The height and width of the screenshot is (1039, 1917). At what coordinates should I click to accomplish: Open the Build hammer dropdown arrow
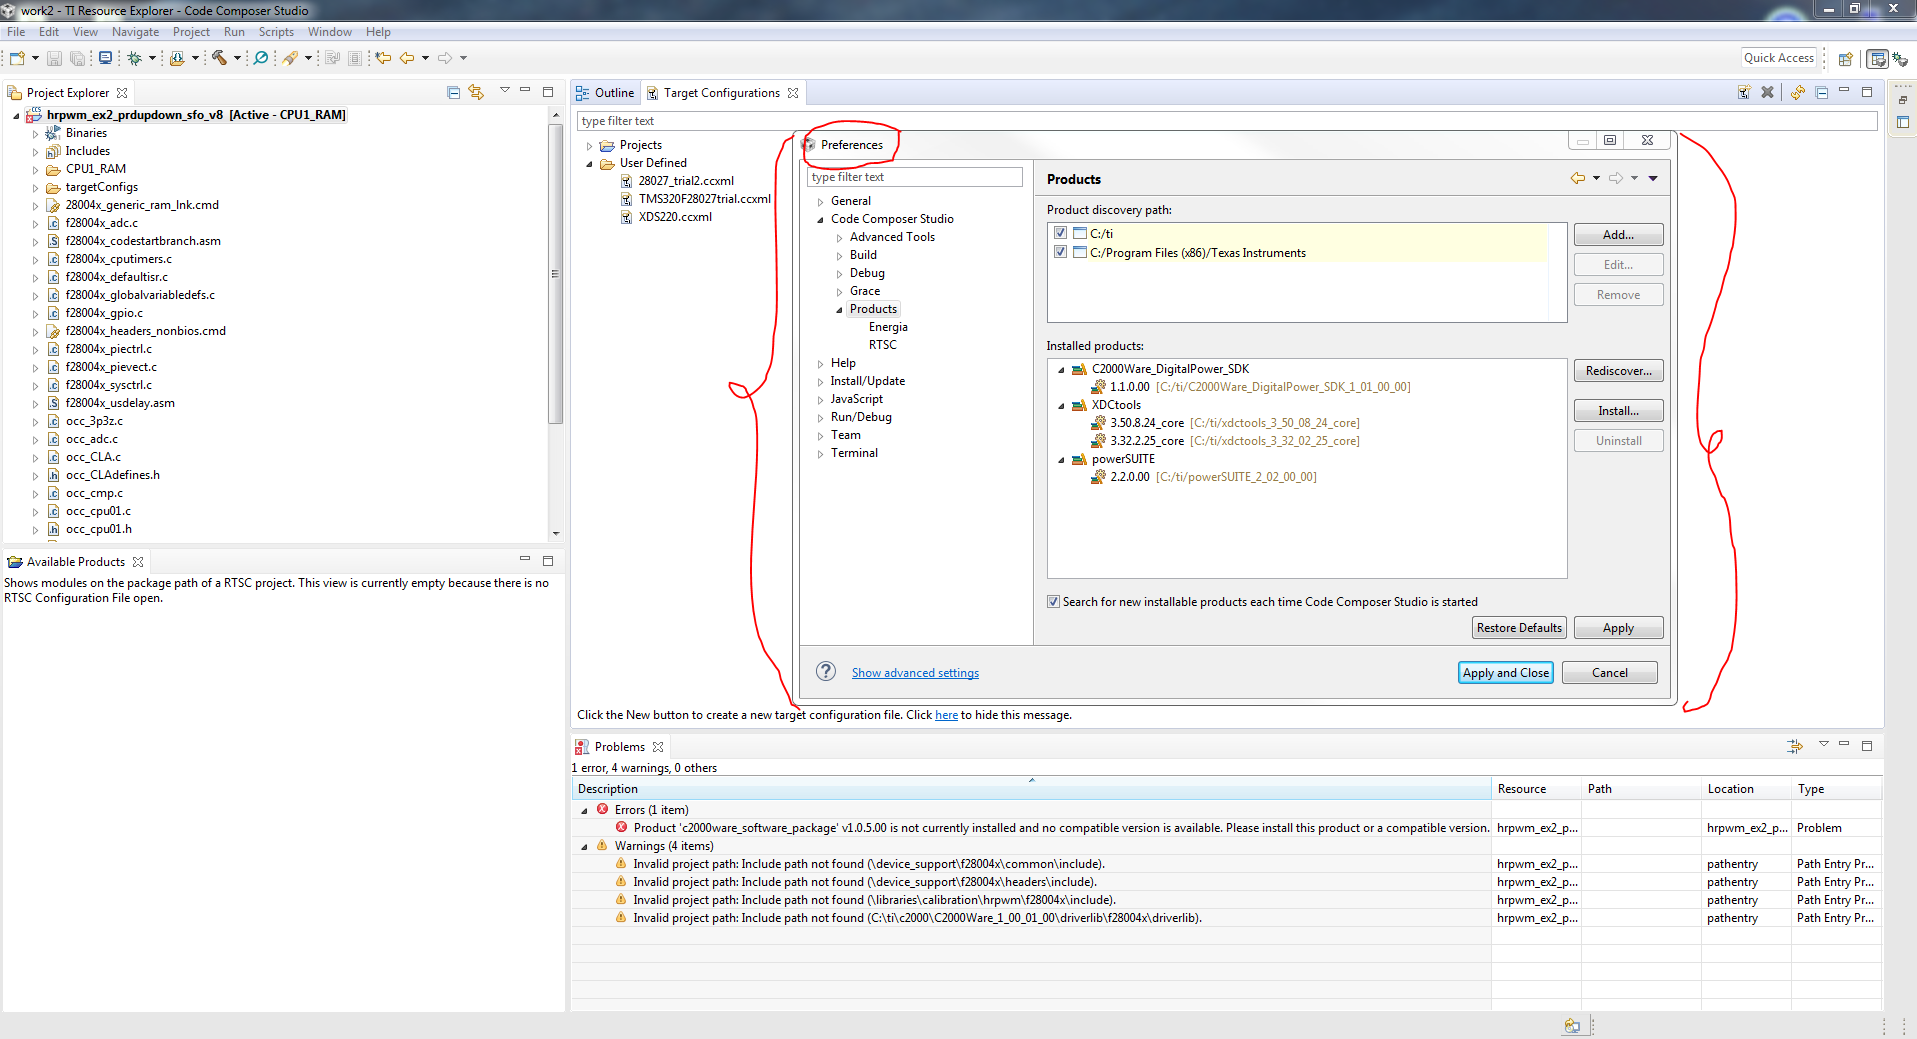237,58
